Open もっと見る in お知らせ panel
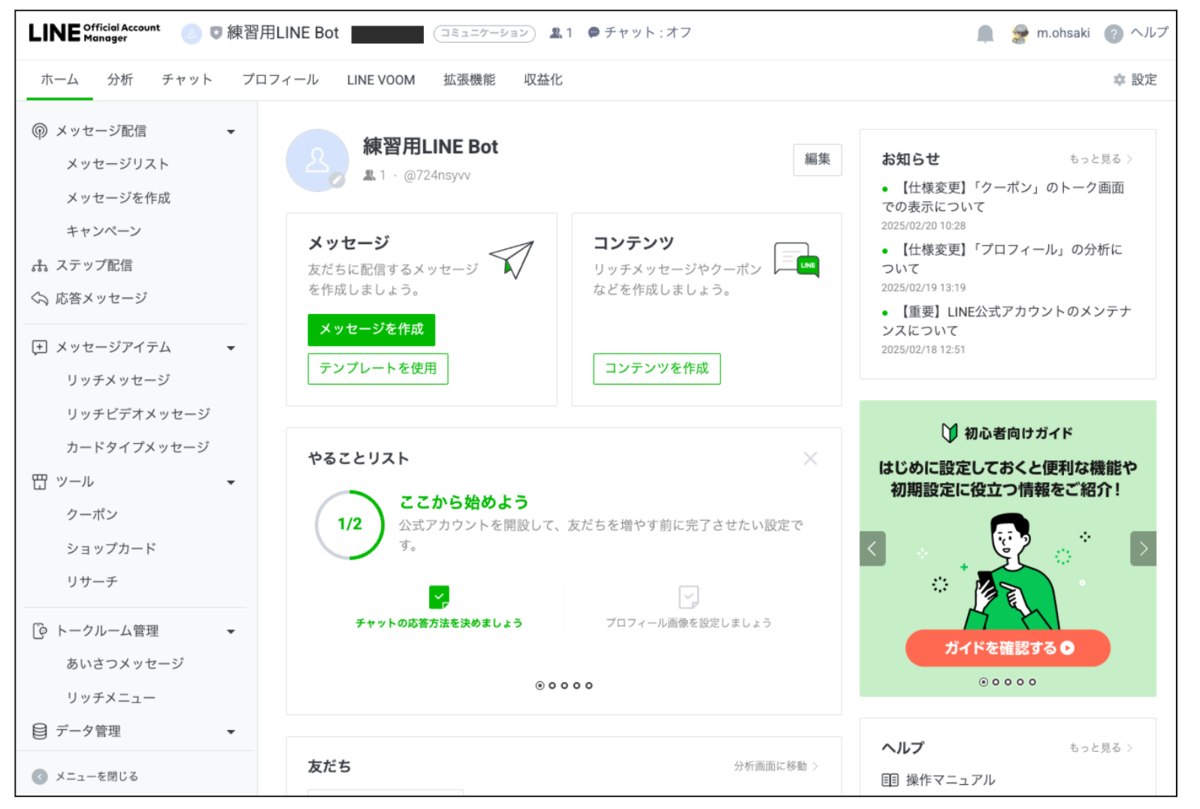The image size is (1200, 809). [x=1101, y=159]
